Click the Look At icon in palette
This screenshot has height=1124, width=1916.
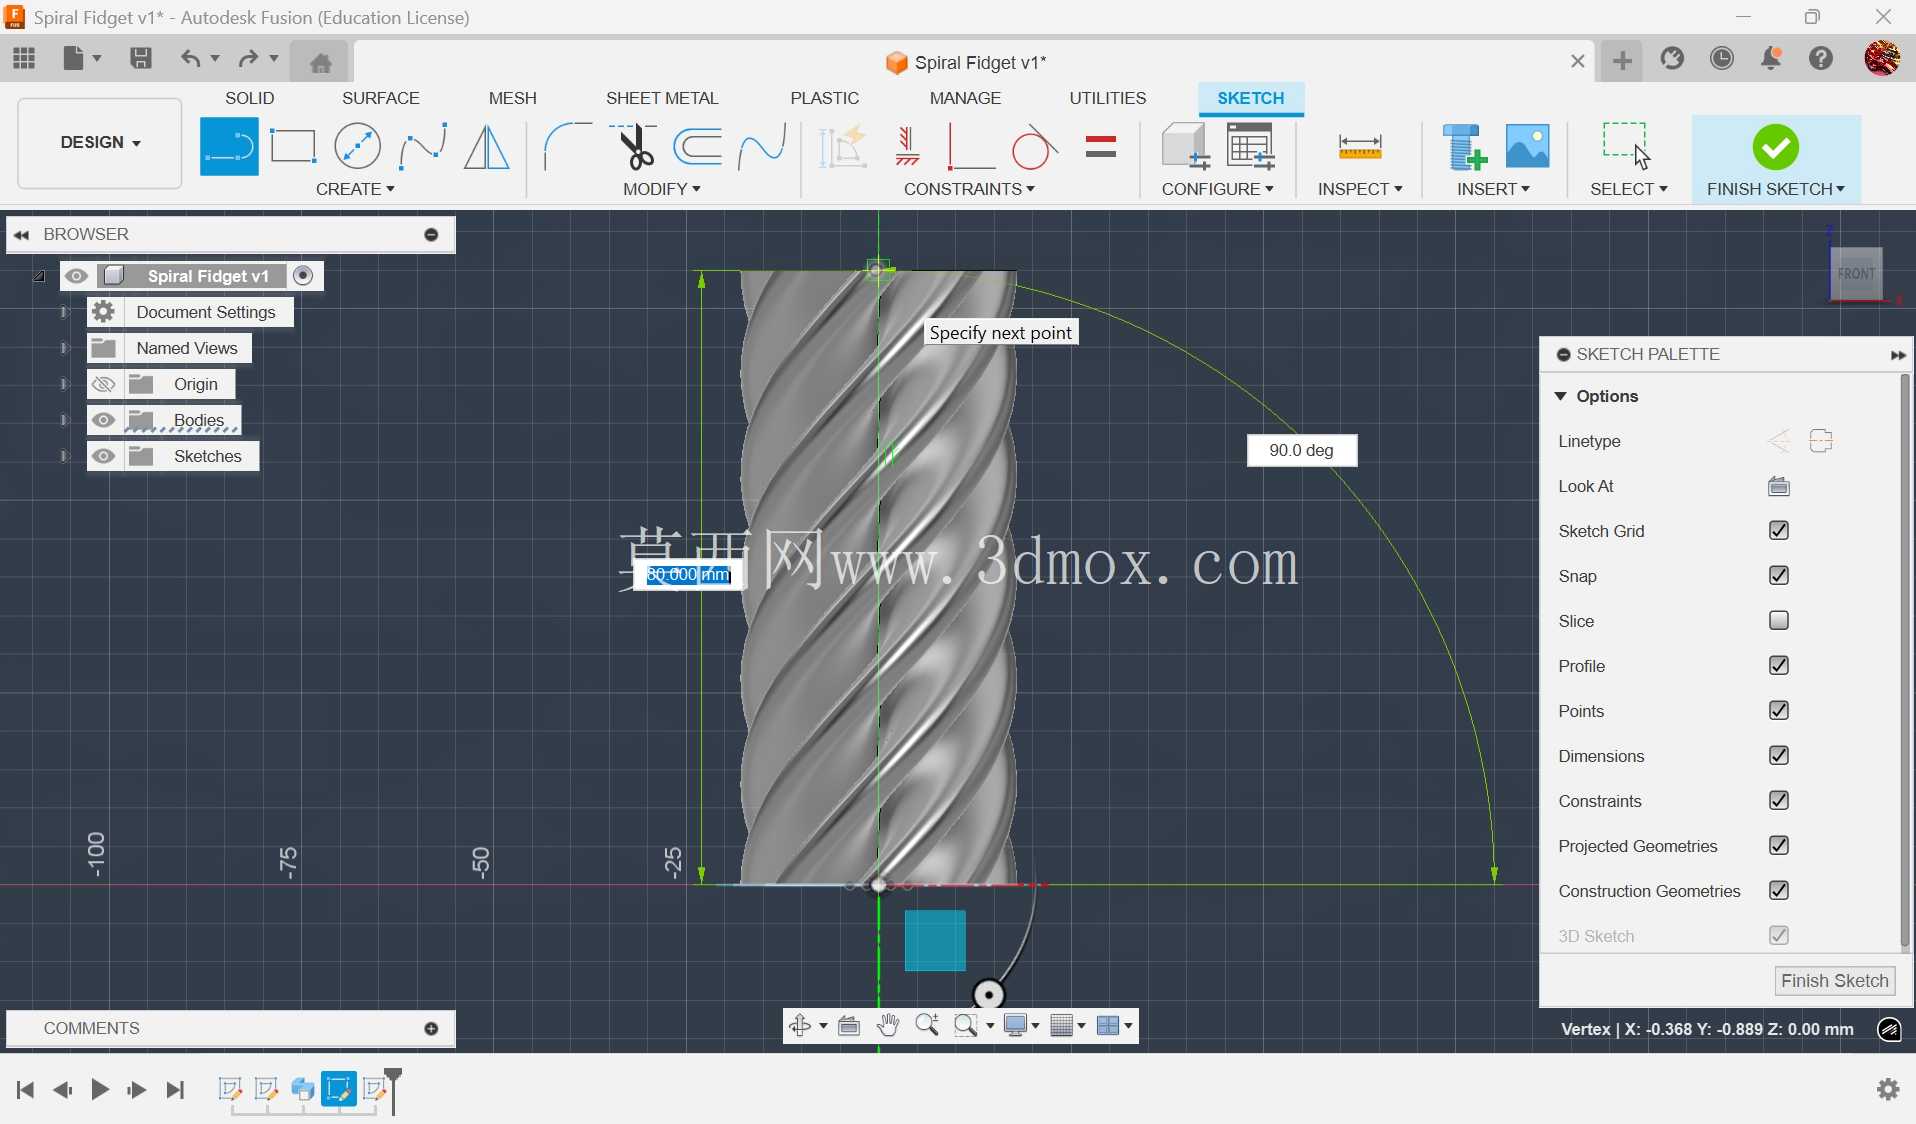[x=1778, y=486]
